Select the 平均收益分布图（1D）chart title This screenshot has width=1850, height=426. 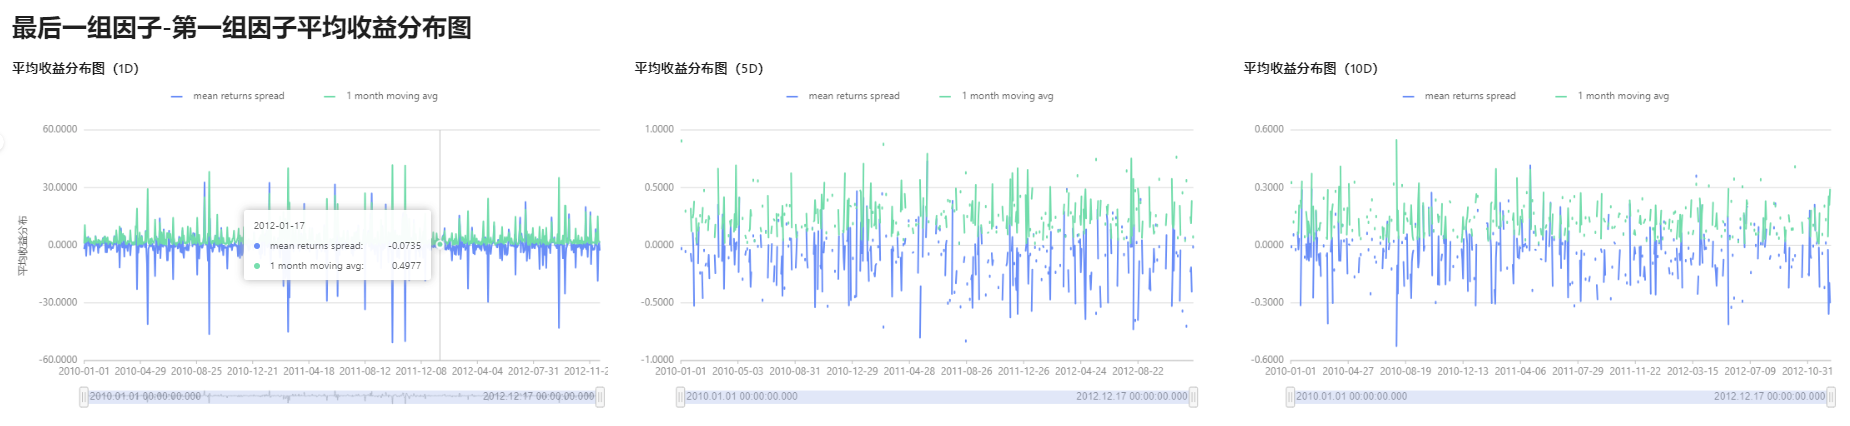pos(75,69)
